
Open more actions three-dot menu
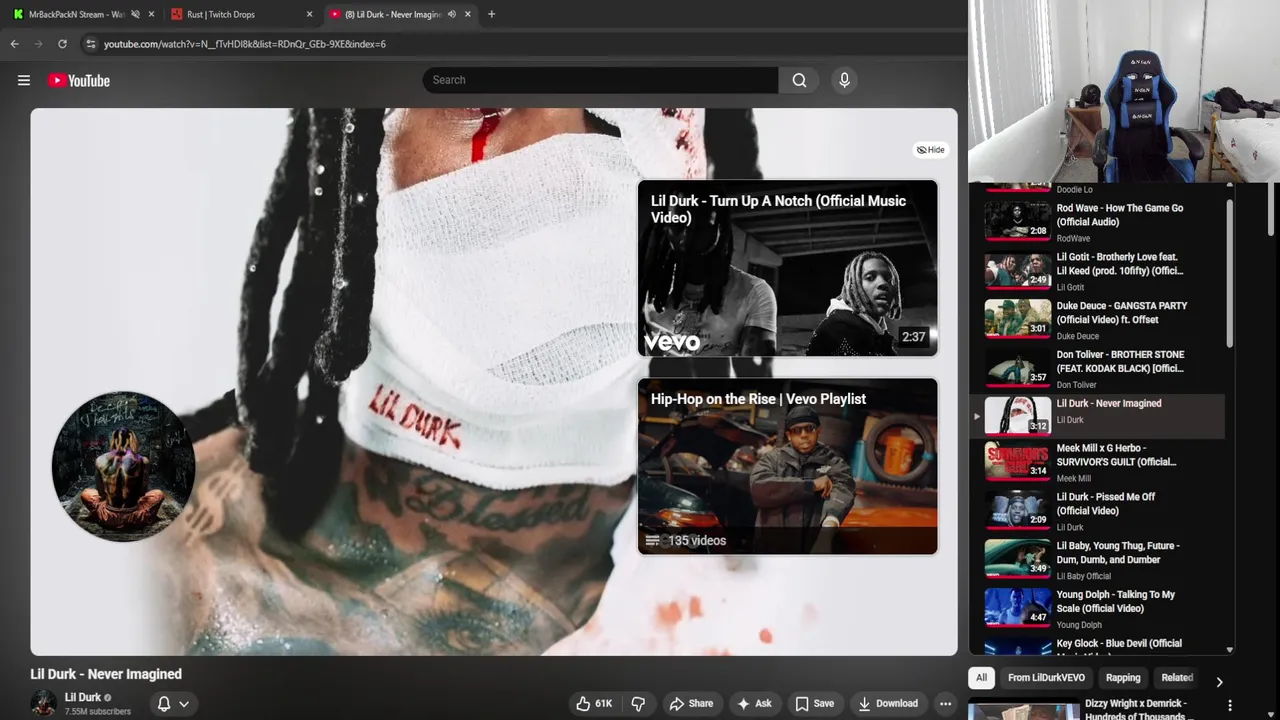pos(945,703)
